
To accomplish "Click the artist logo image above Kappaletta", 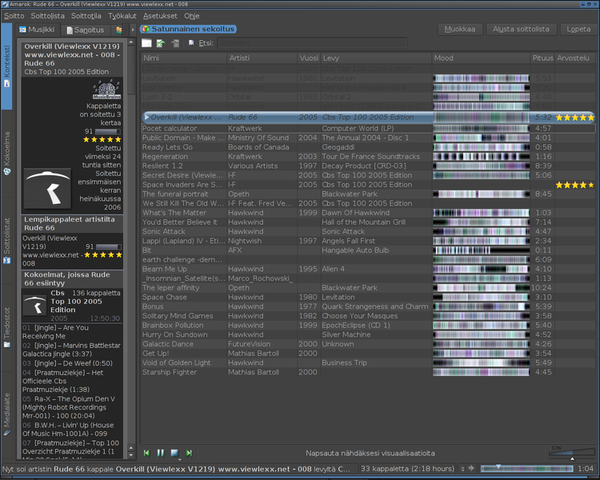I will tap(107, 90).
